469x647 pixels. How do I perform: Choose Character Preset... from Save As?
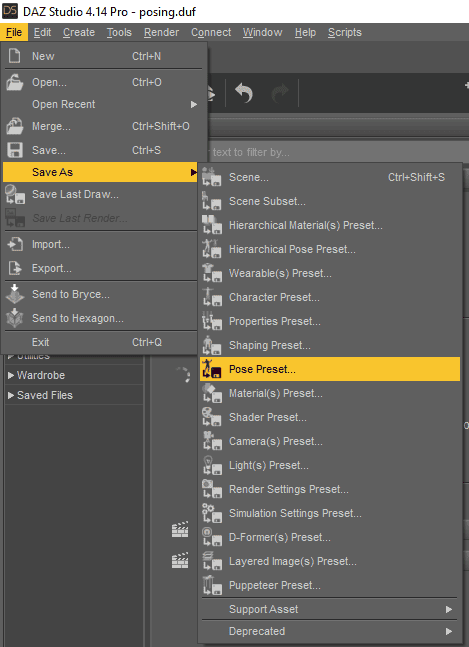point(330,297)
